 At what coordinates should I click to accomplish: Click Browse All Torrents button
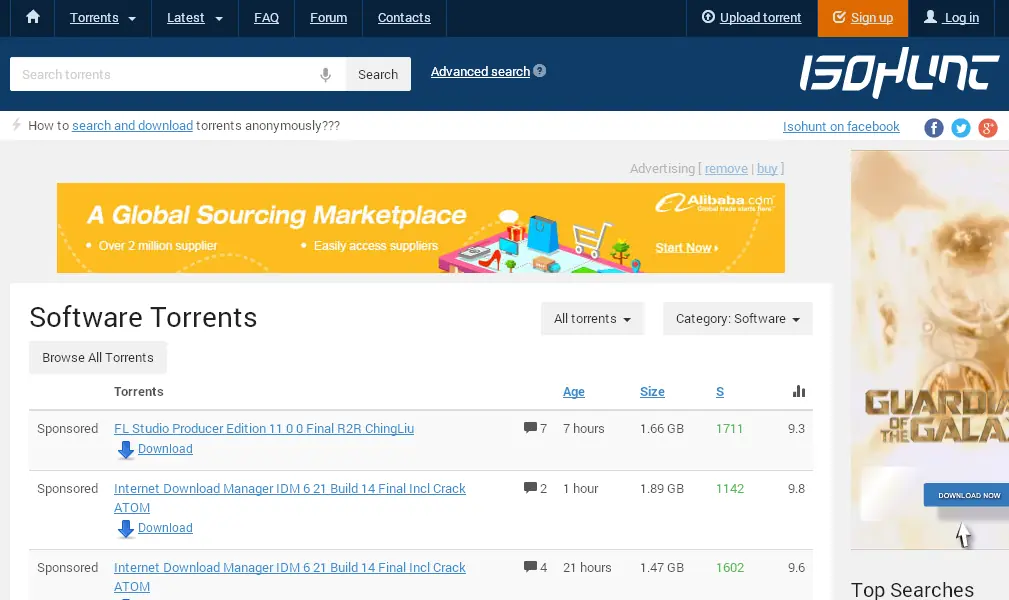coord(98,357)
